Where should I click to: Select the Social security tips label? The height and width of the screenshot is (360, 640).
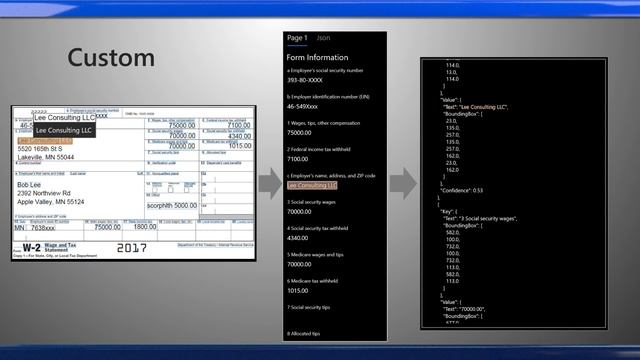pyautogui.click(x=308, y=307)
